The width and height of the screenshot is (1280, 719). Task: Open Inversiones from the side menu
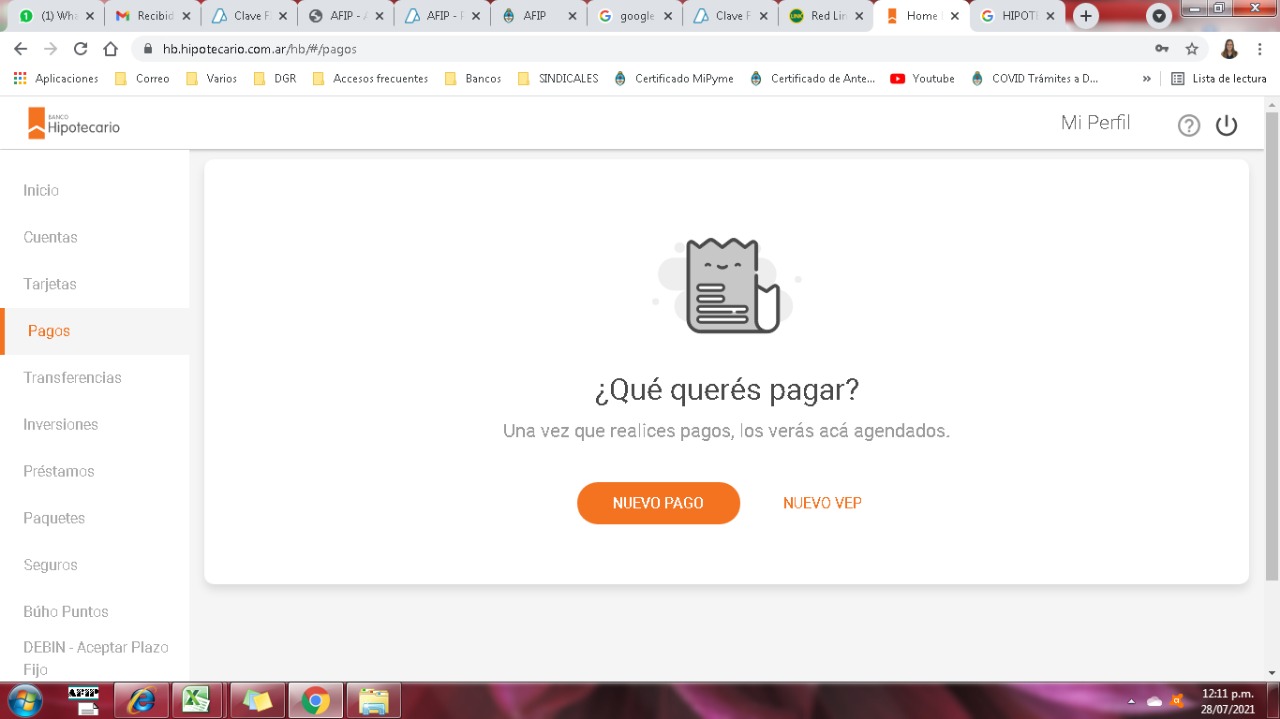[61, 425]
